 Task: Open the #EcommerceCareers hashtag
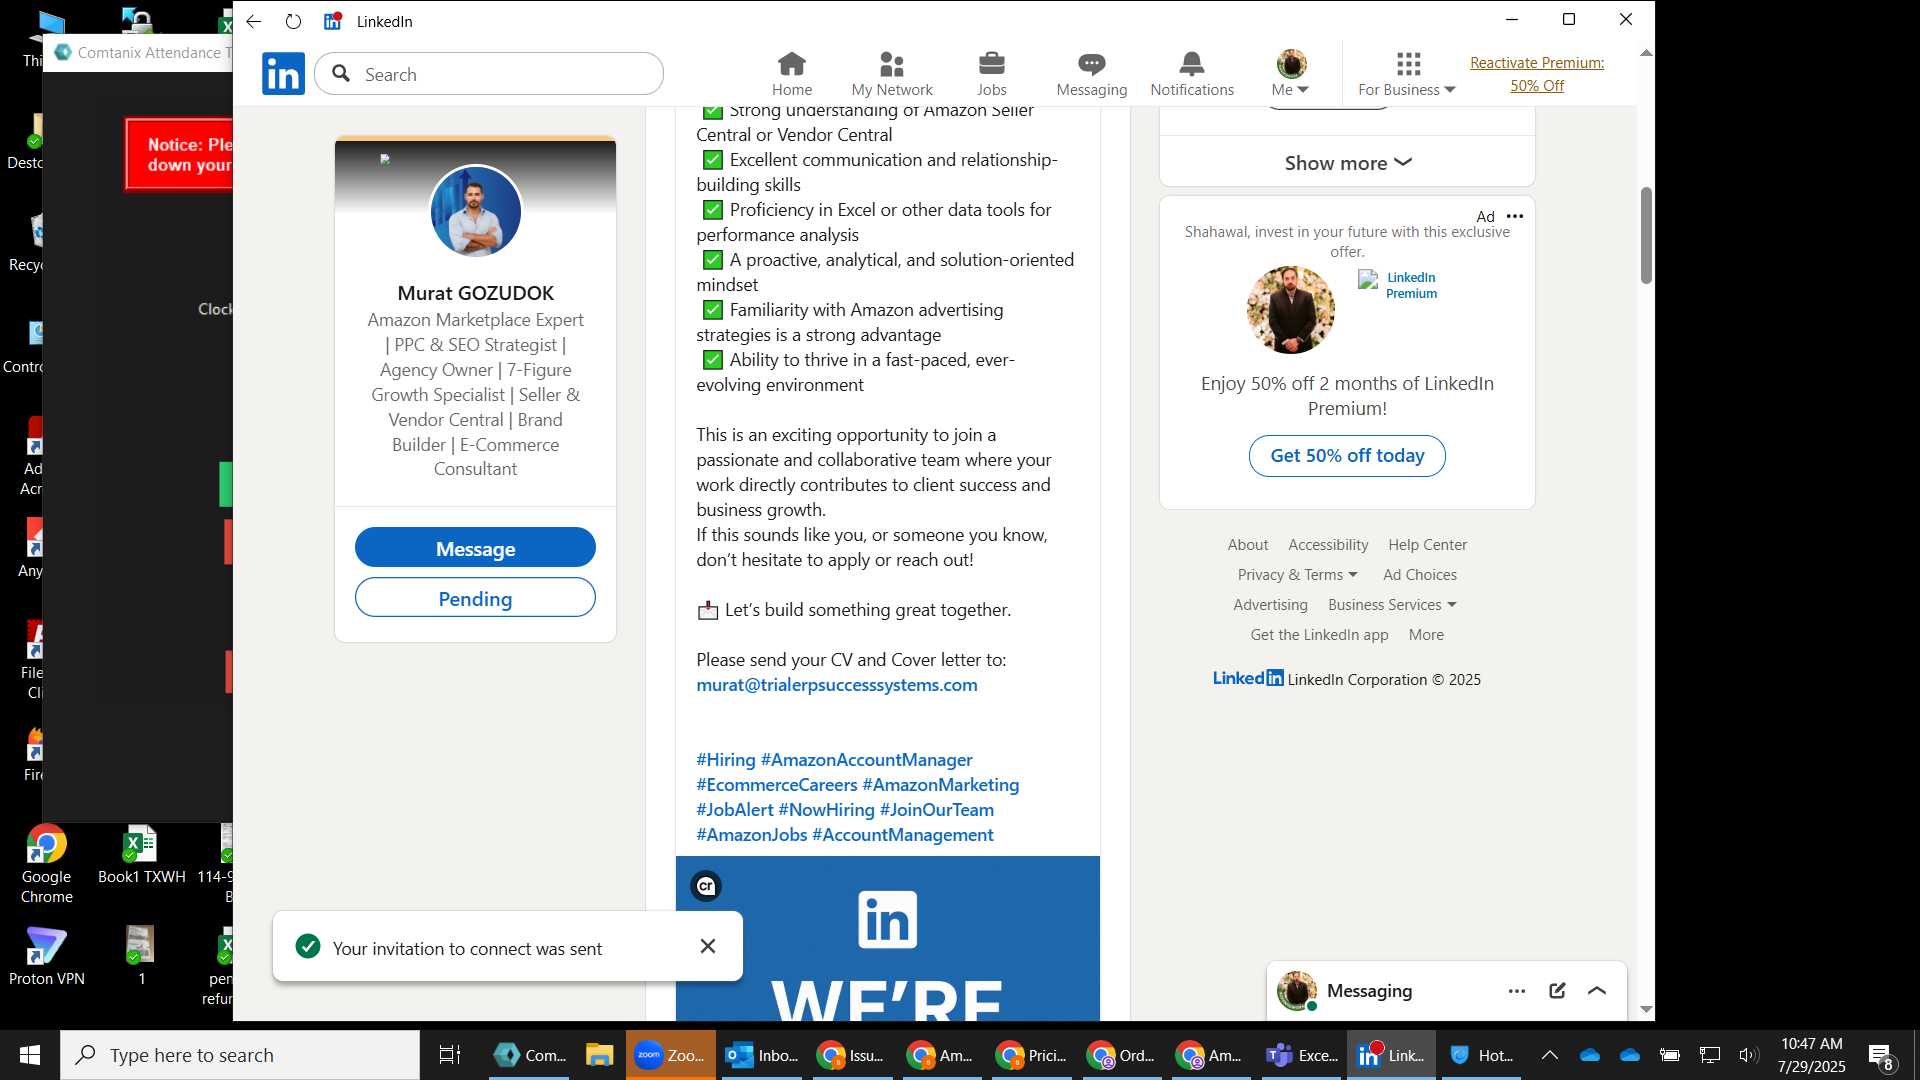[776, 785]
